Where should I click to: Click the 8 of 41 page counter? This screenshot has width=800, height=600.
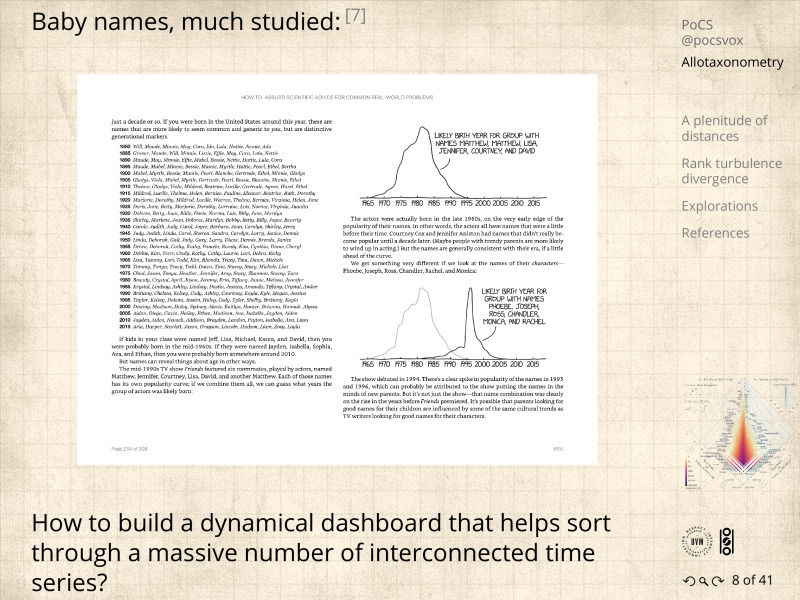pyautogui.click(x=753, y=580)
